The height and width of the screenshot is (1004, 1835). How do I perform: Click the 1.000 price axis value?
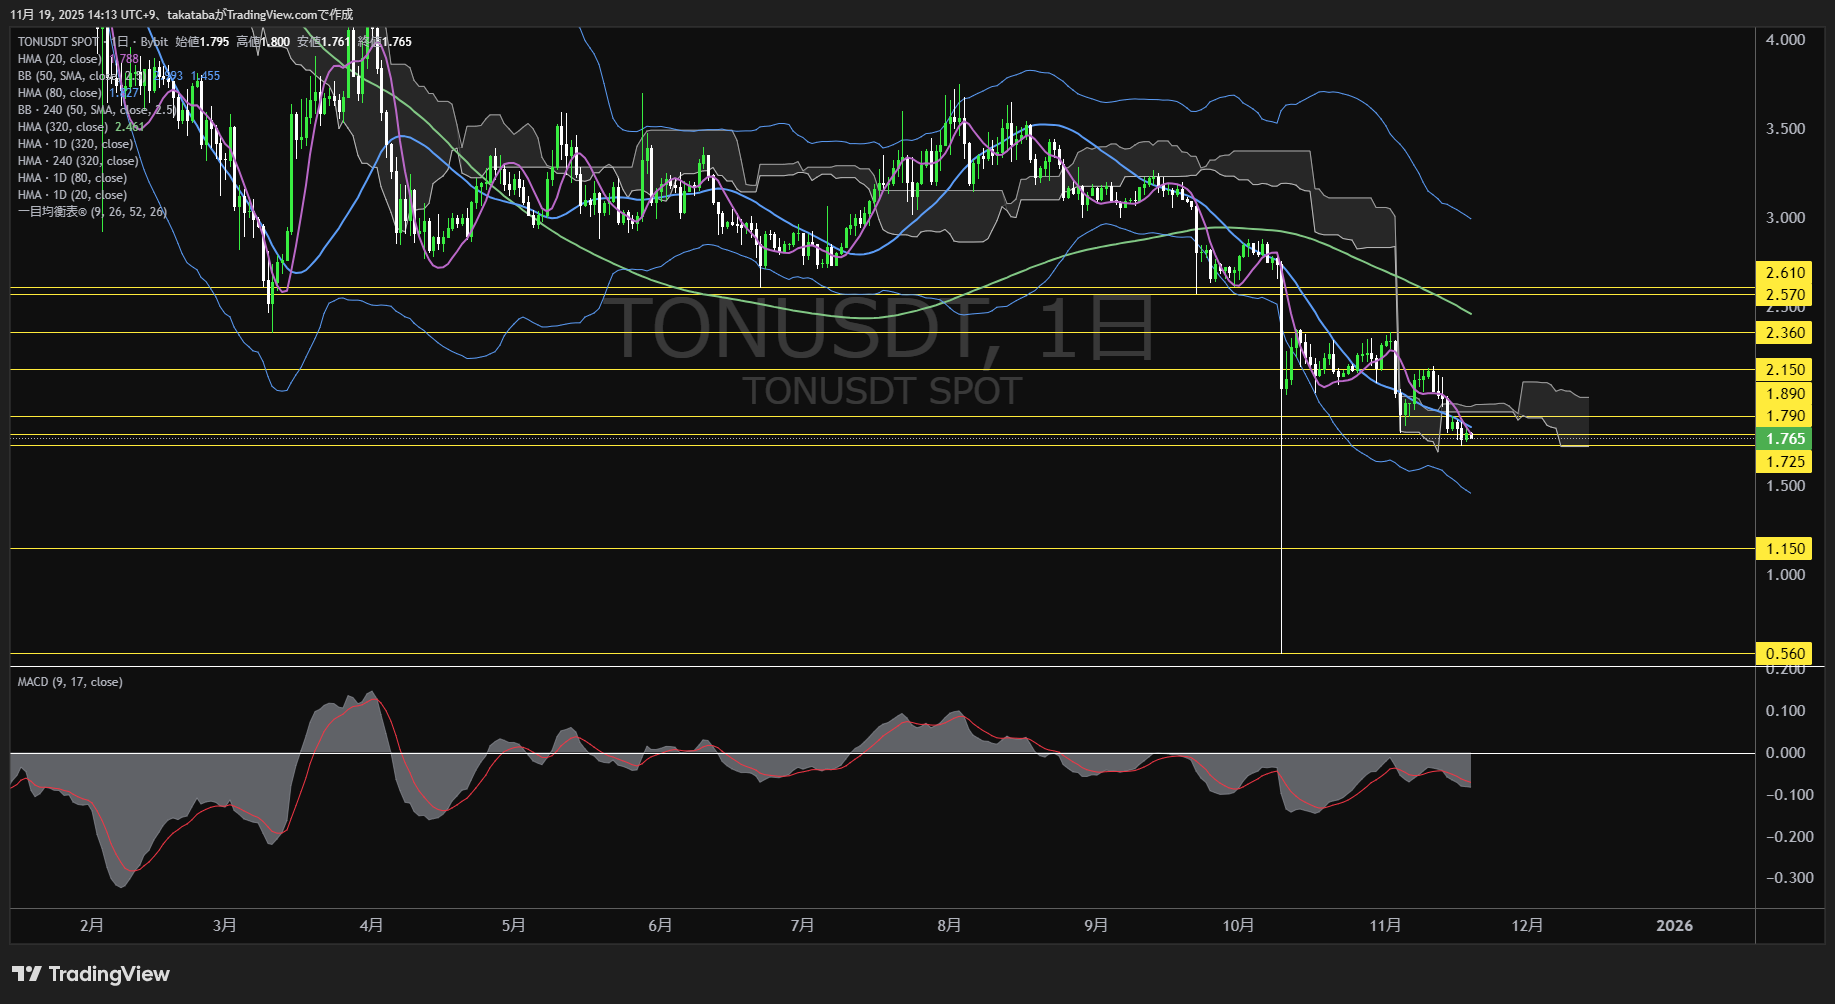click(x=1785, y=575)
